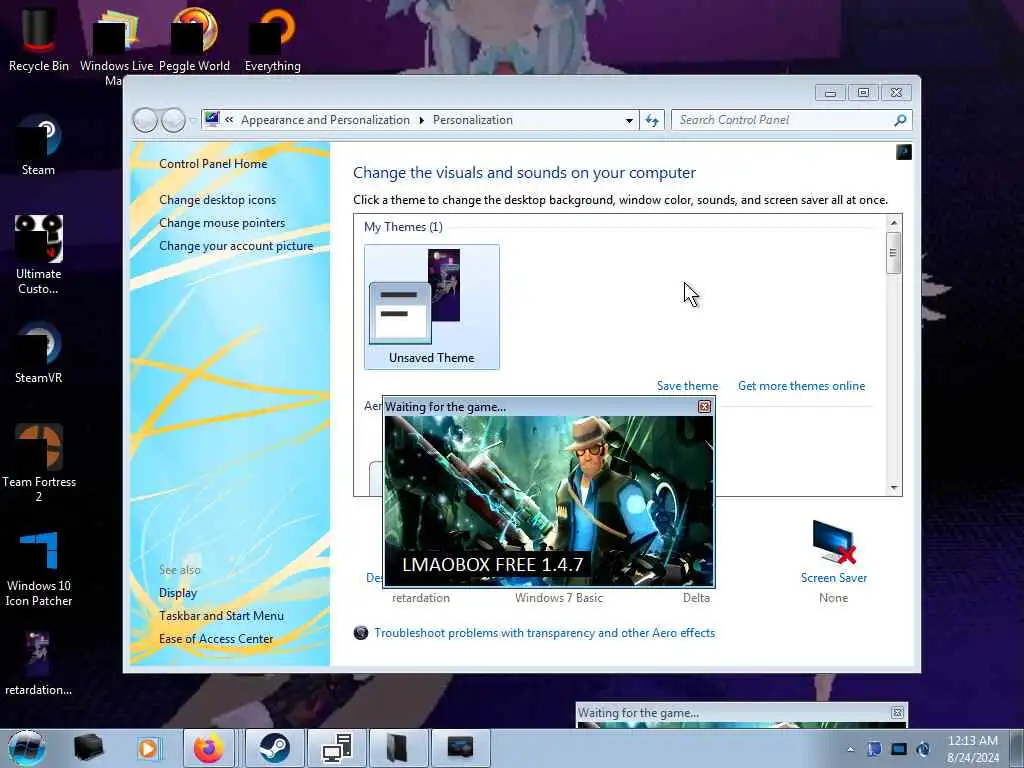Select the retardation... desktop file icon
The width and height of the screenshot is (1024, 768).
pos(39,664)
